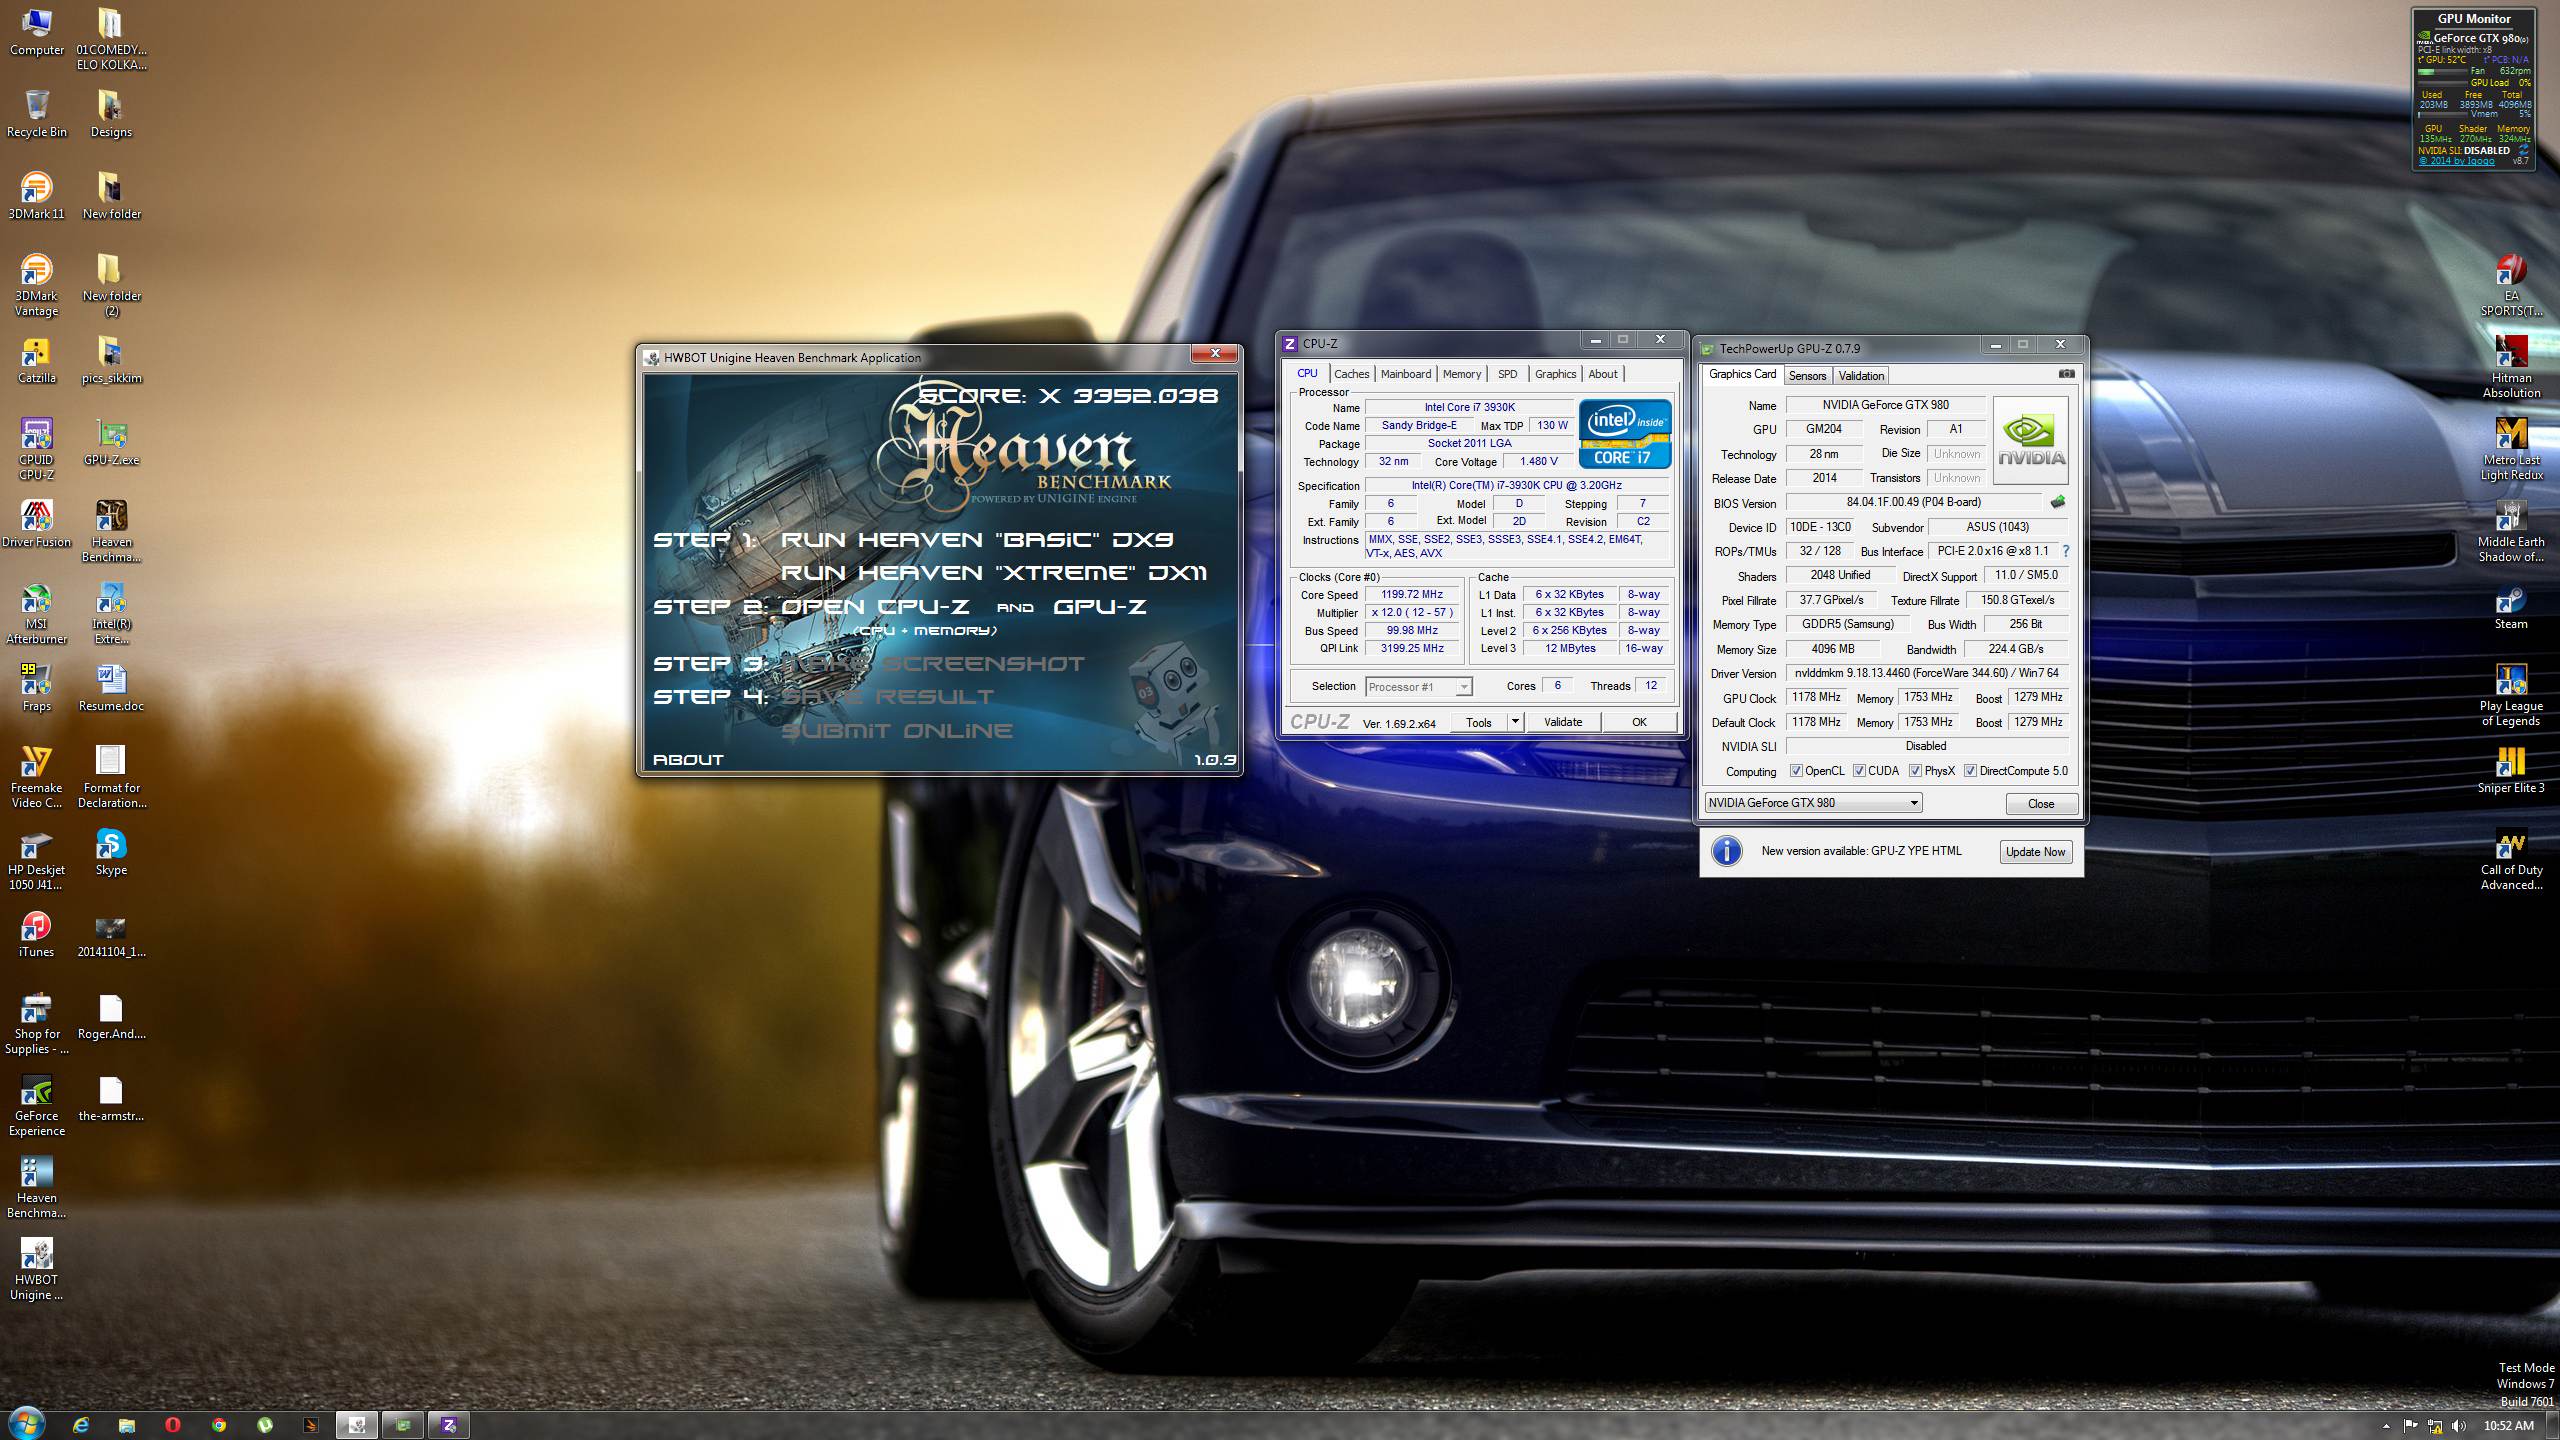Image resolution: width=2560 pixels, height=1440 pixels.
Task: Open the Catzilla desktop icon
Action: (36, 360)
